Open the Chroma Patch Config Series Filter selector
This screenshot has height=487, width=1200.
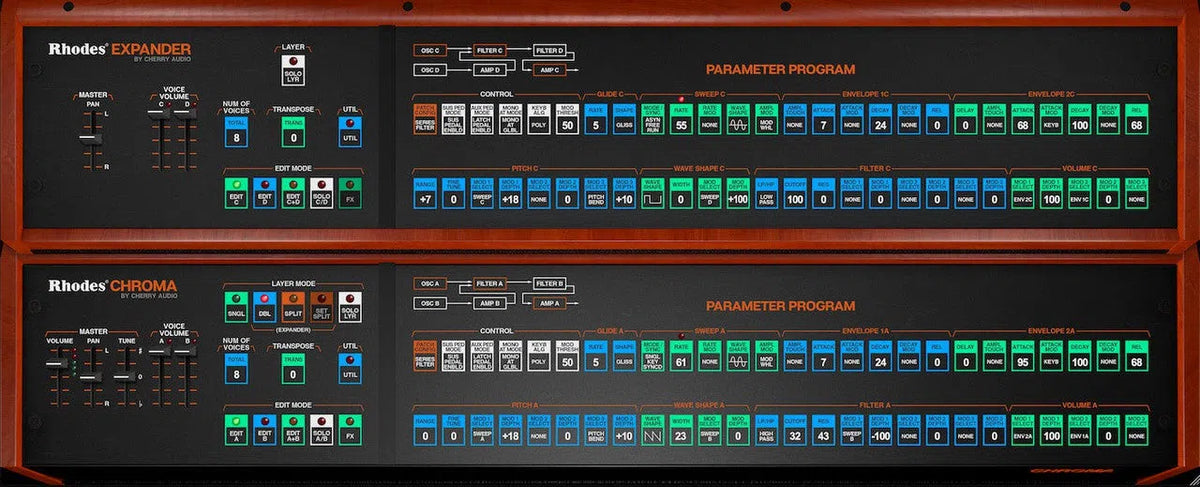pos(425,362)
